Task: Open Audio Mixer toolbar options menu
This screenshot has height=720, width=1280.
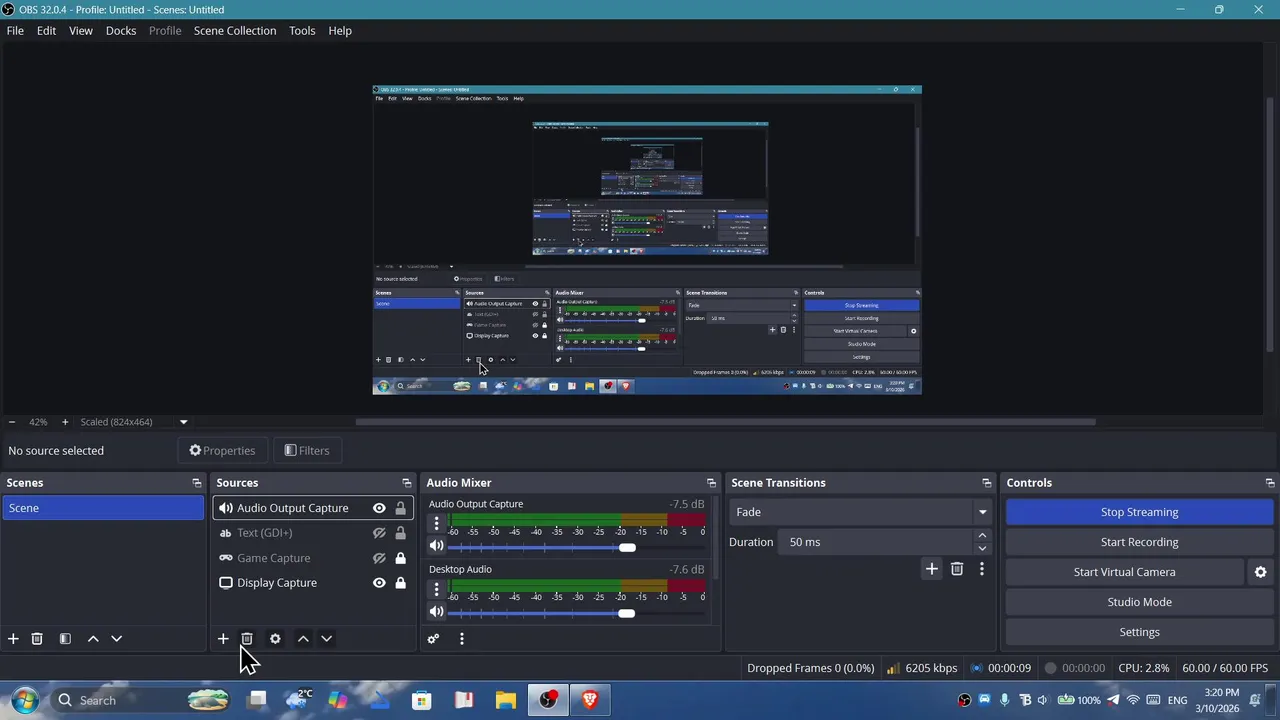Action: 461,639
